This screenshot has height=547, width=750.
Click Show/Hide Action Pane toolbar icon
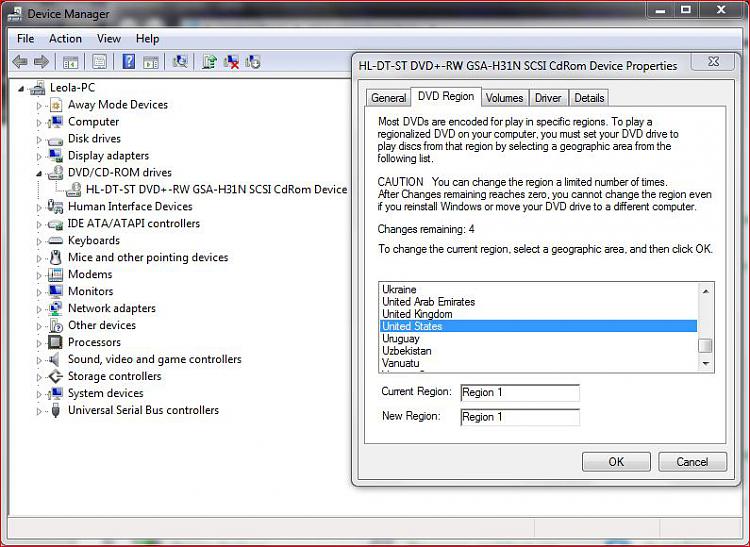pyautogui.click(x=151, y=62)
